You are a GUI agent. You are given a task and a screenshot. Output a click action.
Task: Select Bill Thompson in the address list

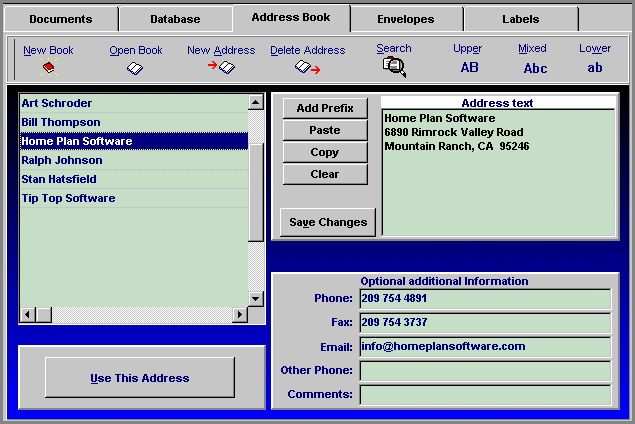[x=134, y=122]
